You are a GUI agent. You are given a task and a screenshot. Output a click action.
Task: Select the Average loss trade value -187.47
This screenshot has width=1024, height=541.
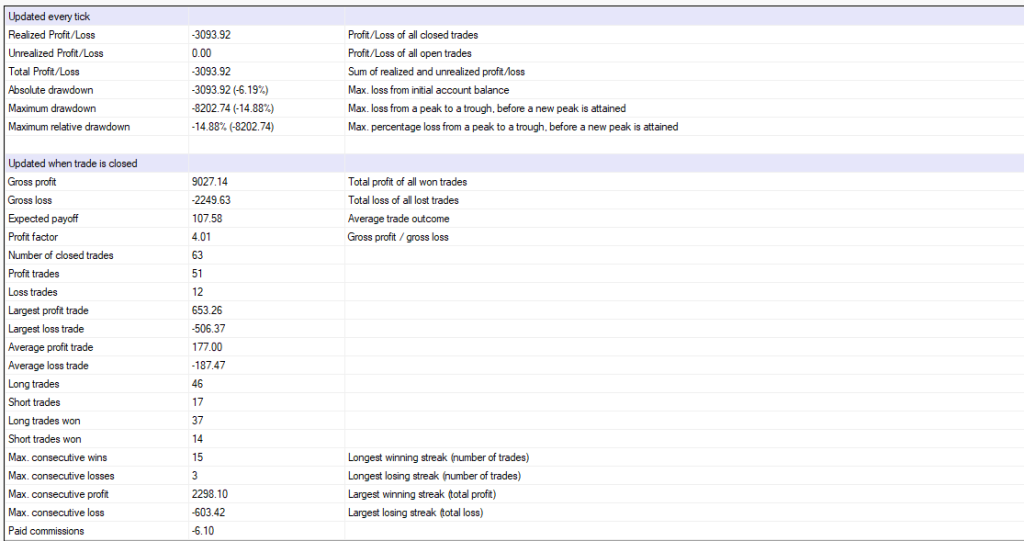tap(209, 366)
